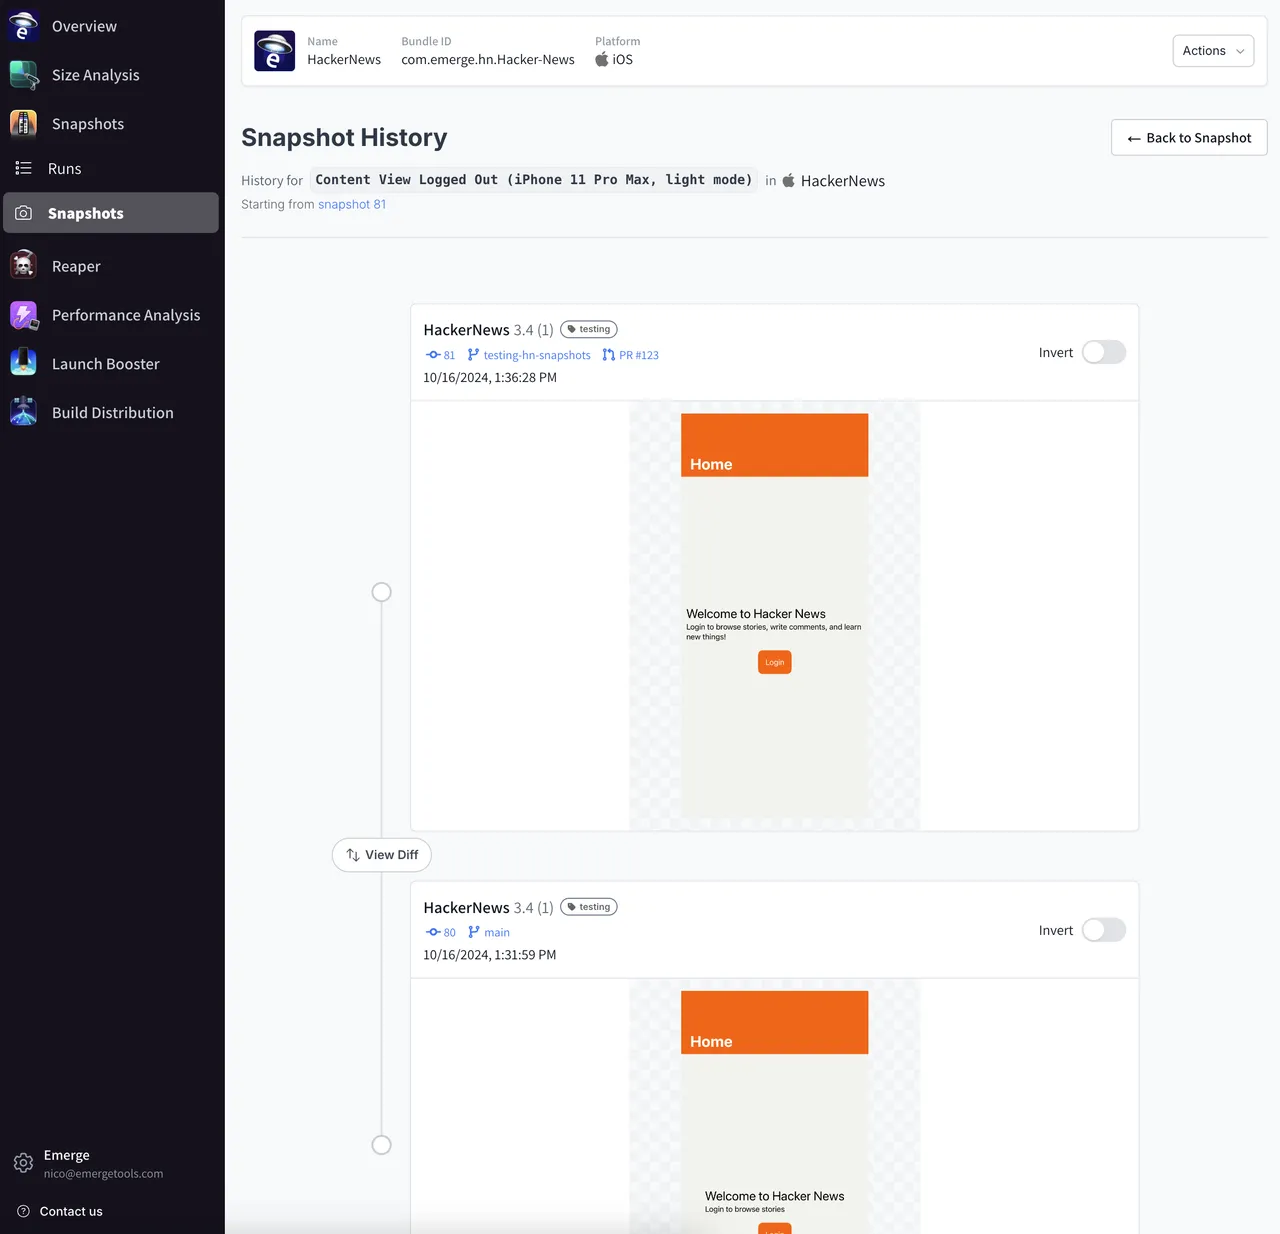
Task: Click the timeline marker for snapshot 80
Action: tap(381, 1145)
